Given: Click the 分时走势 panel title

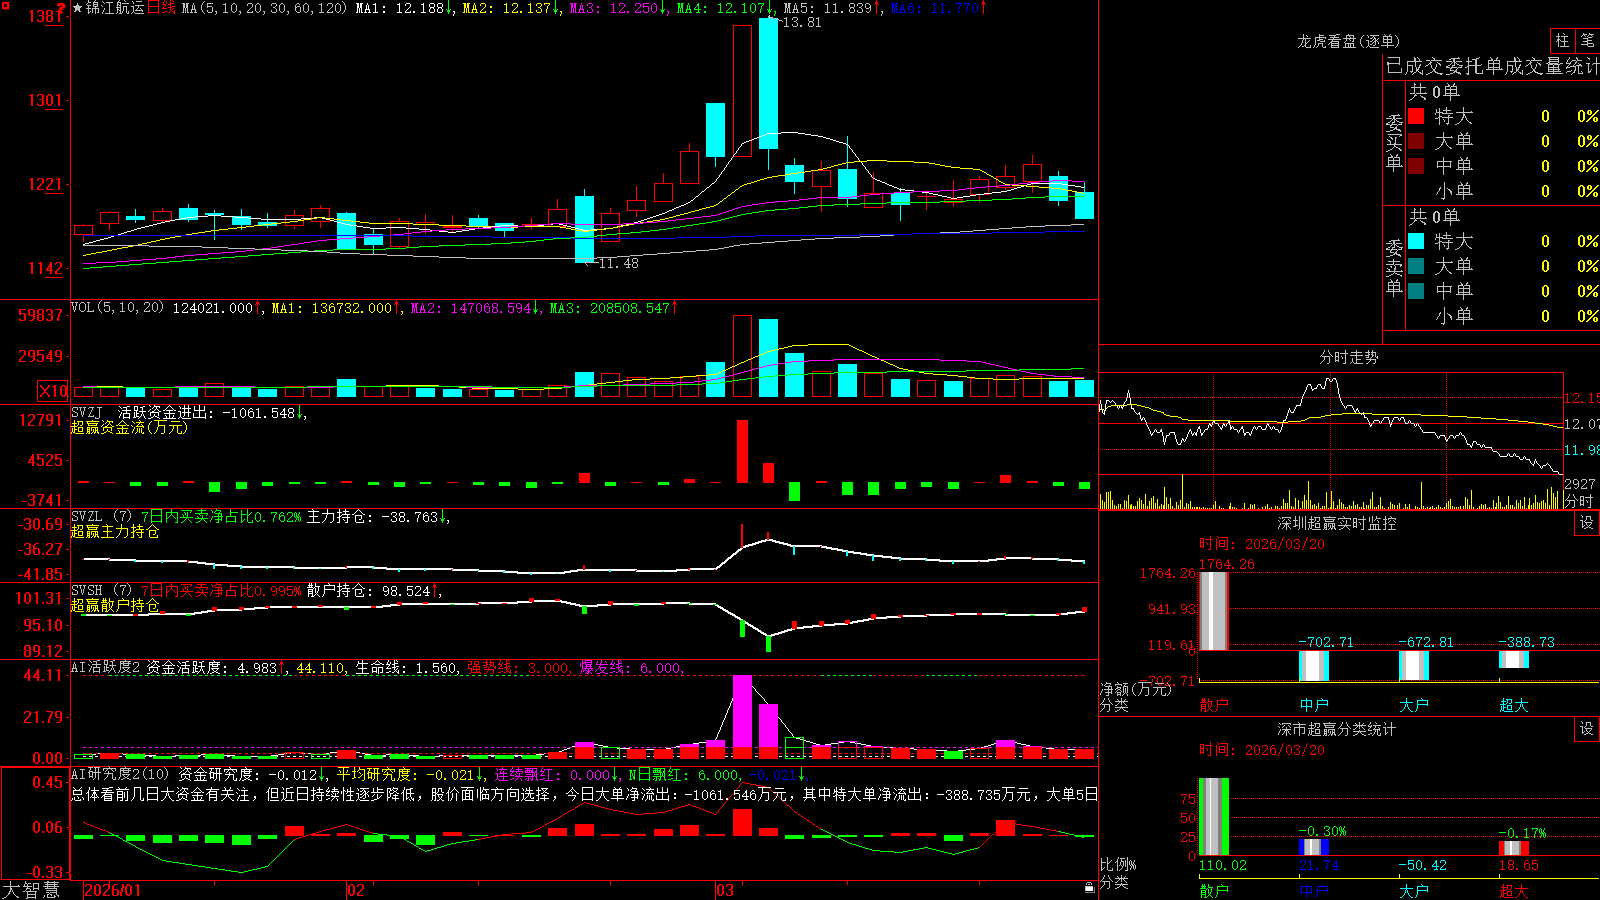Looking at the screenshot, I should click(x=1348, y=357).
